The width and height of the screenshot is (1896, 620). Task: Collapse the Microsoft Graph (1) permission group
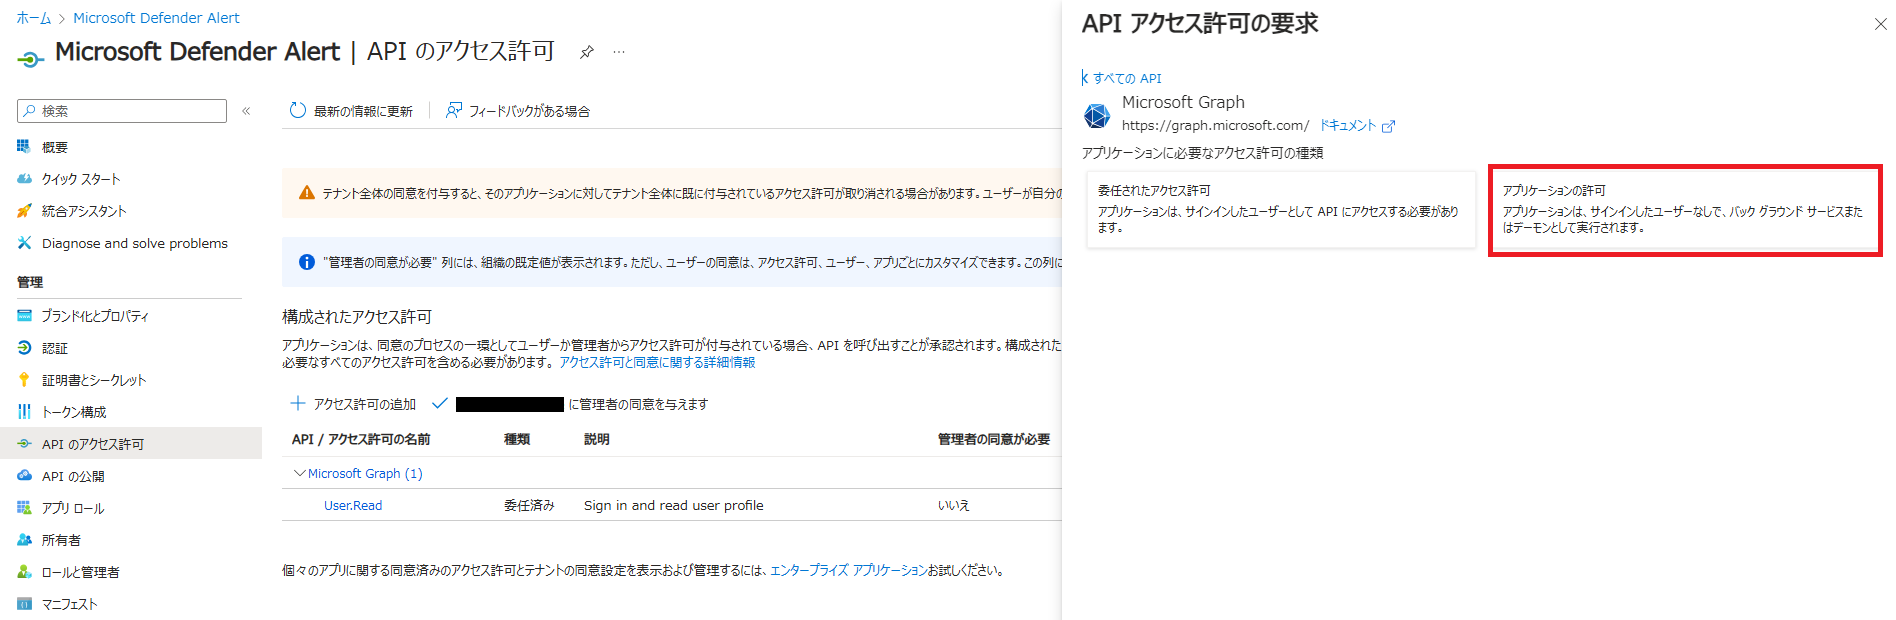299,473
